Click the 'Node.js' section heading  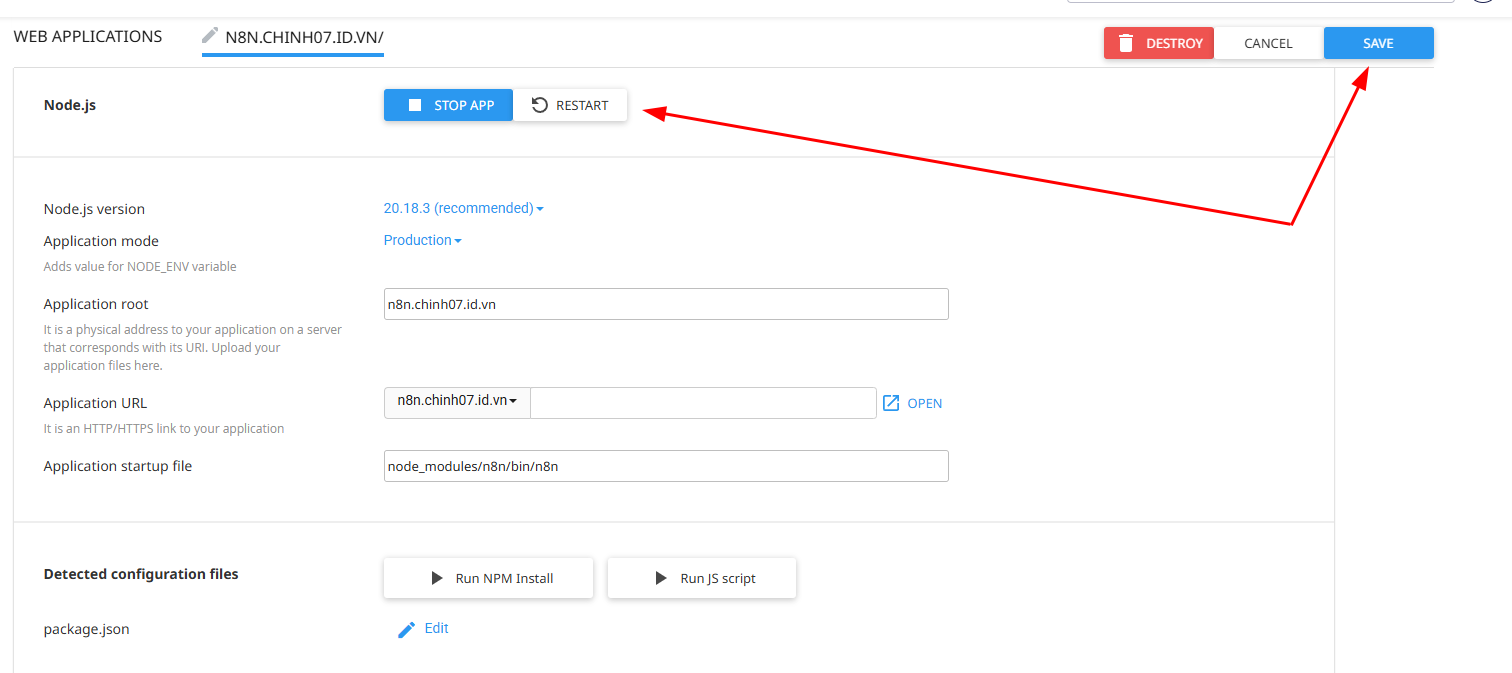pos(70,104)
